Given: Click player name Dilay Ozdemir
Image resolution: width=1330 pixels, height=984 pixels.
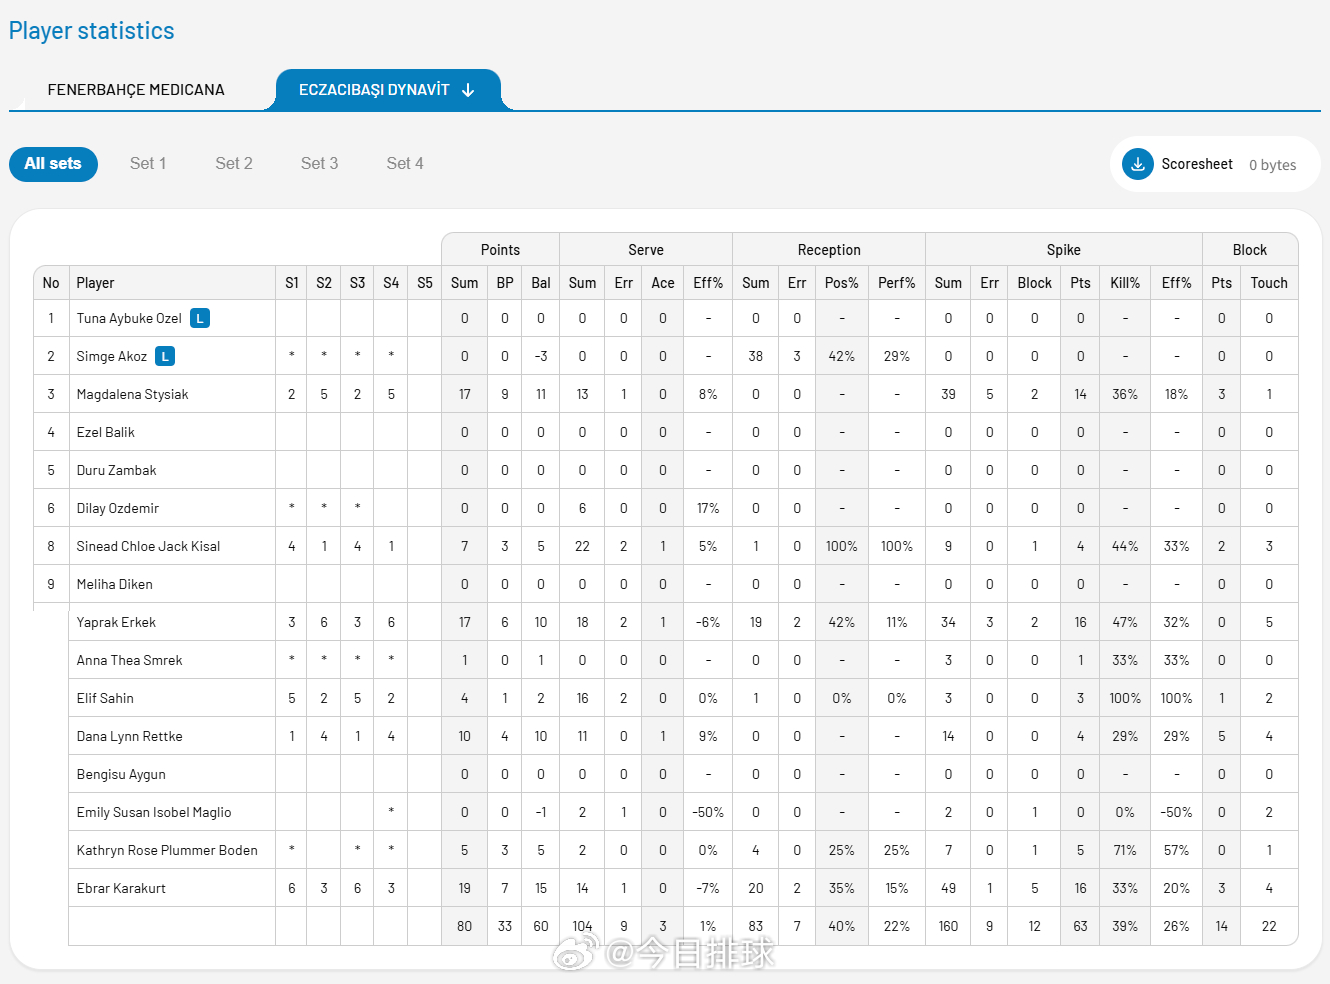Looking at the screenshot, I should tap(118, 509).
